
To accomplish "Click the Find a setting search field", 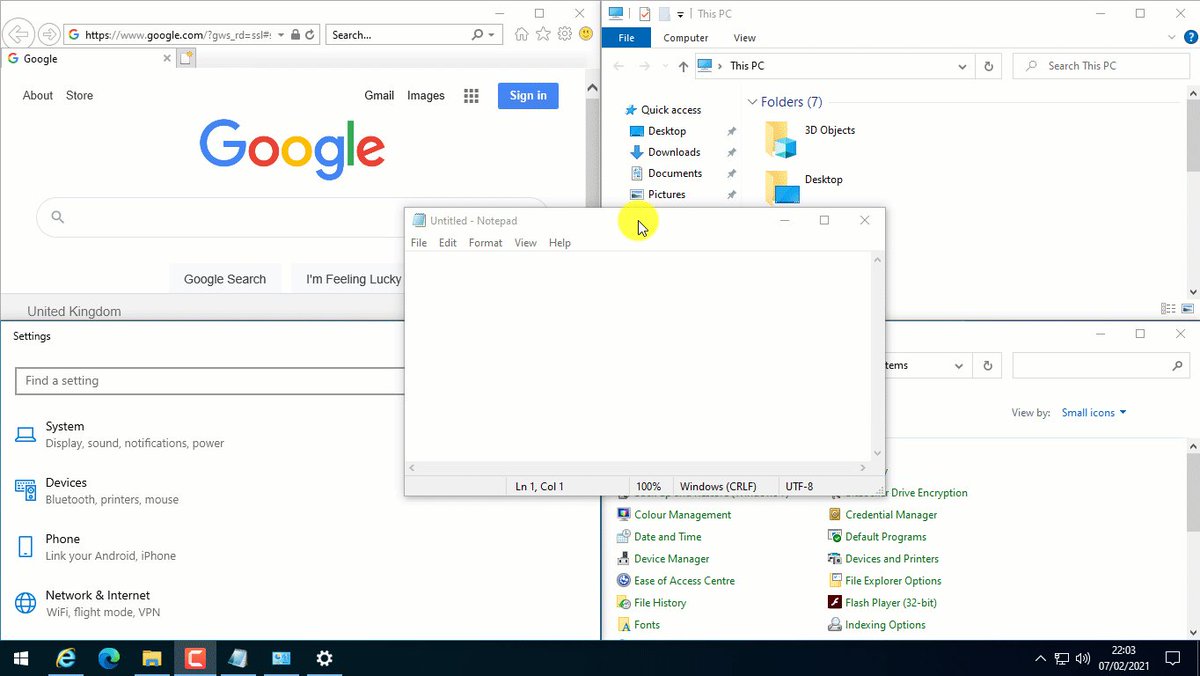I will [210, 381].
